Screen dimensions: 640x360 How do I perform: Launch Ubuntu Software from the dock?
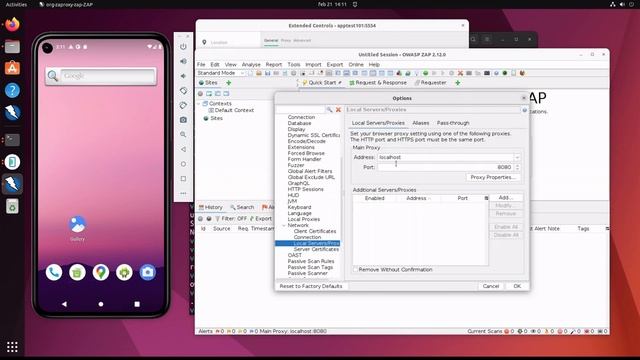tap(12, 68)
